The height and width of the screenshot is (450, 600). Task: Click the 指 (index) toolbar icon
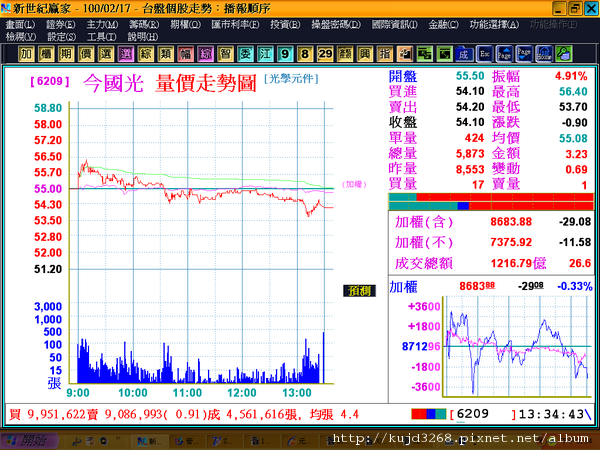(x=385, y=54)
